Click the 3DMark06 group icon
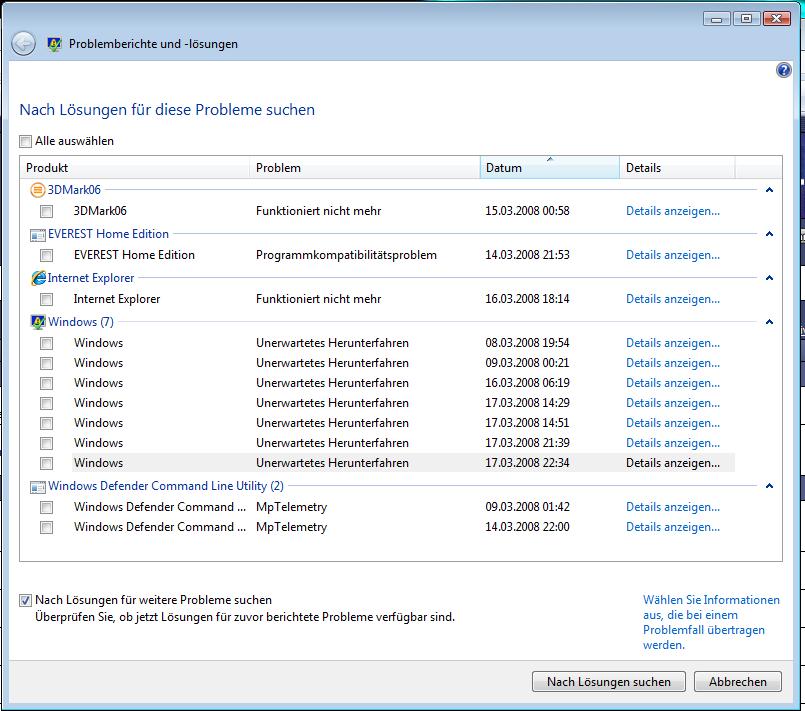The width and height of the screenshot is (805, 711). (x=38, y=190)
